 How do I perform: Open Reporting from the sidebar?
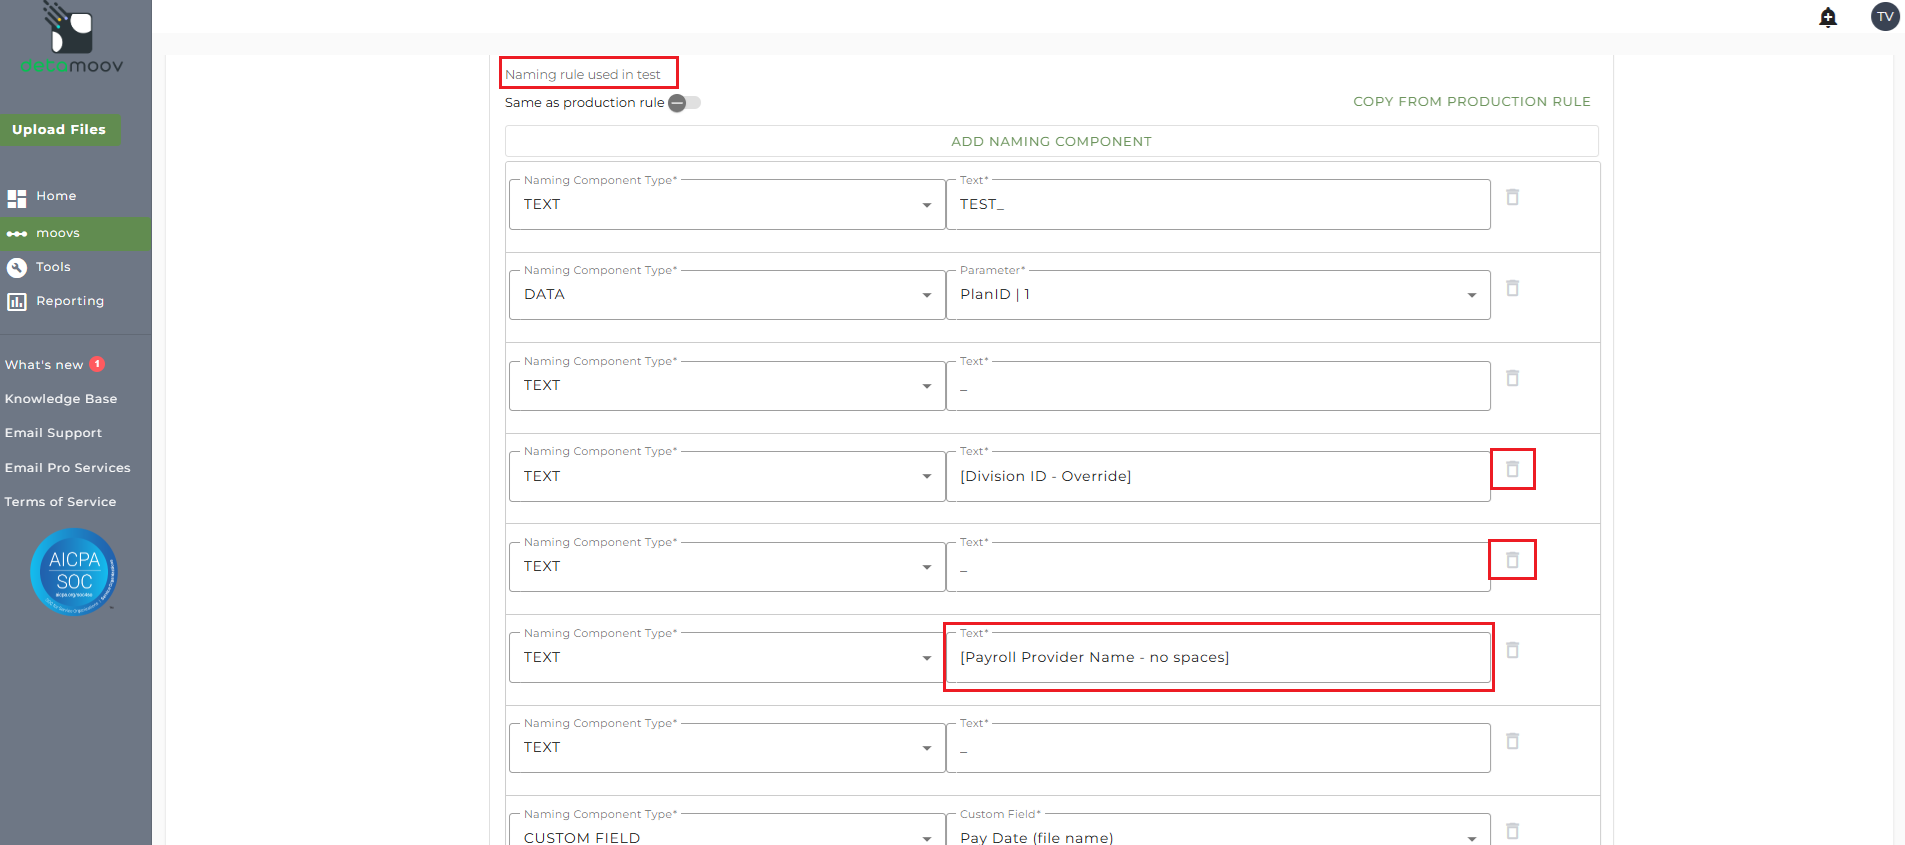pyautogui.click(x=69, y=301)
